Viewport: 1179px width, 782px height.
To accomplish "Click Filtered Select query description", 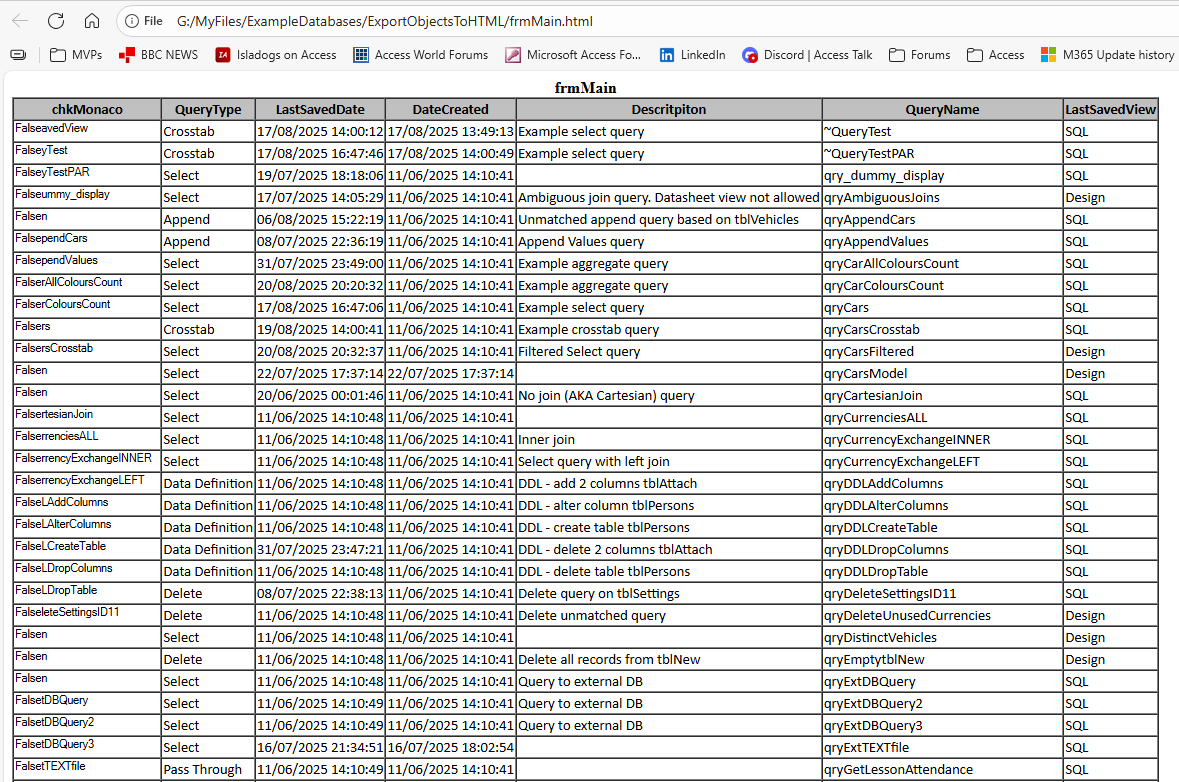I will coord(669,351).
